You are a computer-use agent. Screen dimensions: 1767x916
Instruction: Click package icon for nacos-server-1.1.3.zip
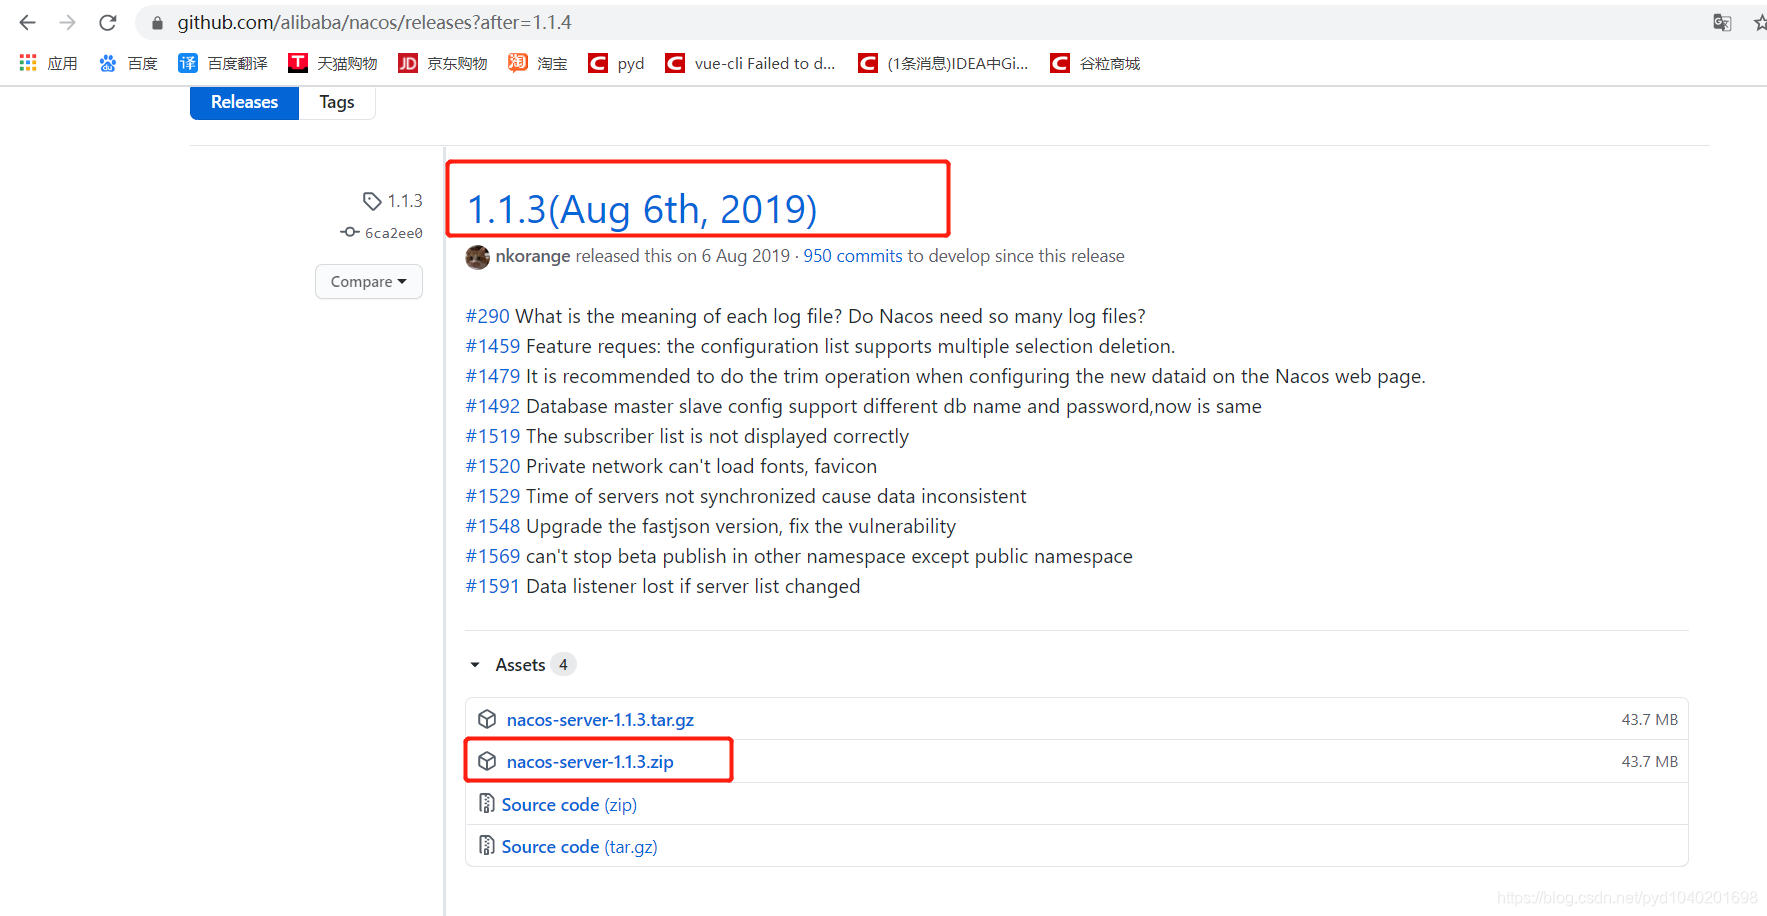[x=487, y=761]
